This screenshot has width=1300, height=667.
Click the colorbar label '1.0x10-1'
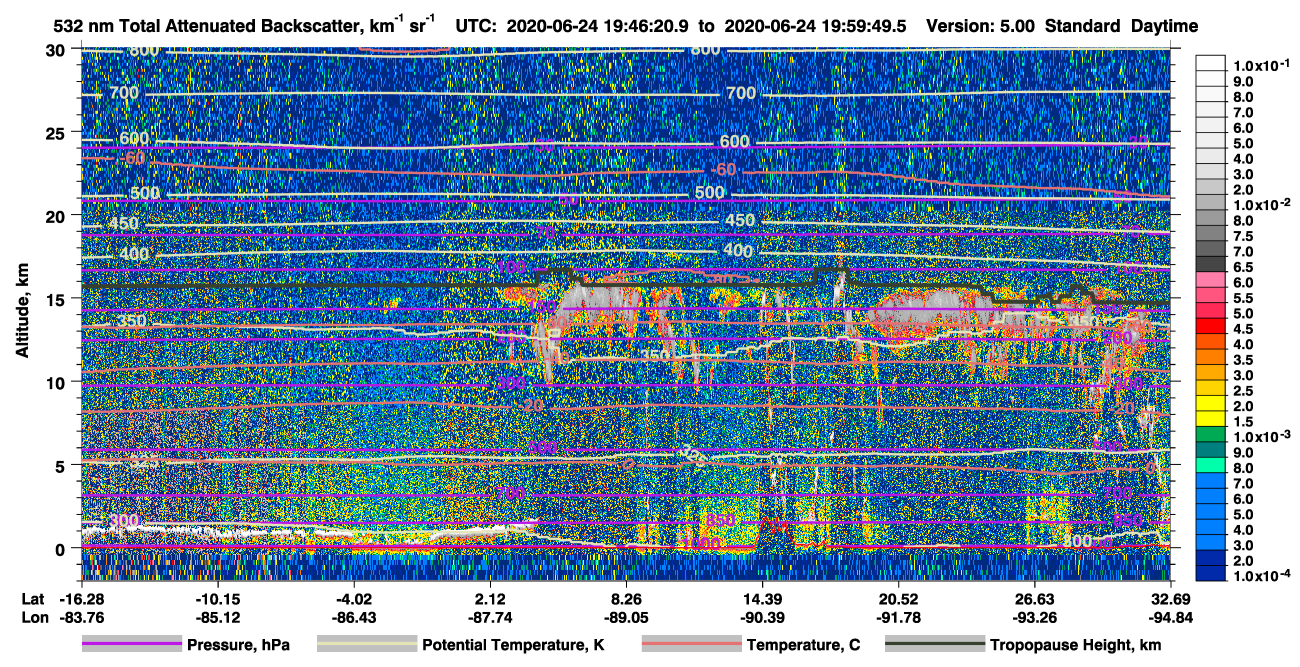pos(1263,64)
